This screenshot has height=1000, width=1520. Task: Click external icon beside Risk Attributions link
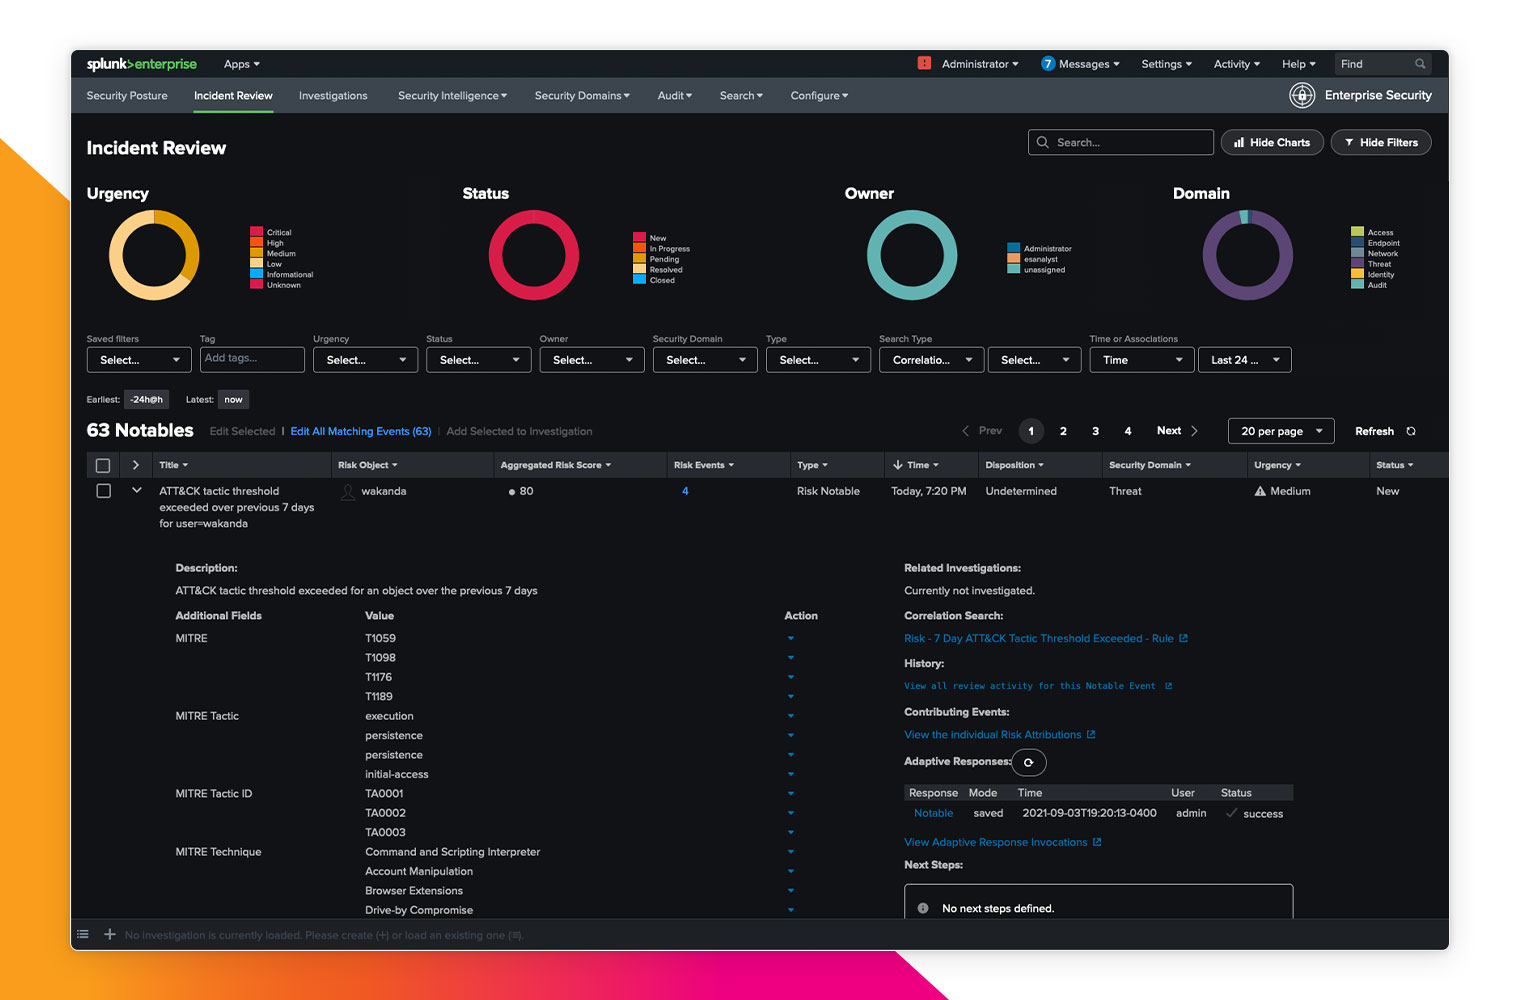pos(1091,734)
